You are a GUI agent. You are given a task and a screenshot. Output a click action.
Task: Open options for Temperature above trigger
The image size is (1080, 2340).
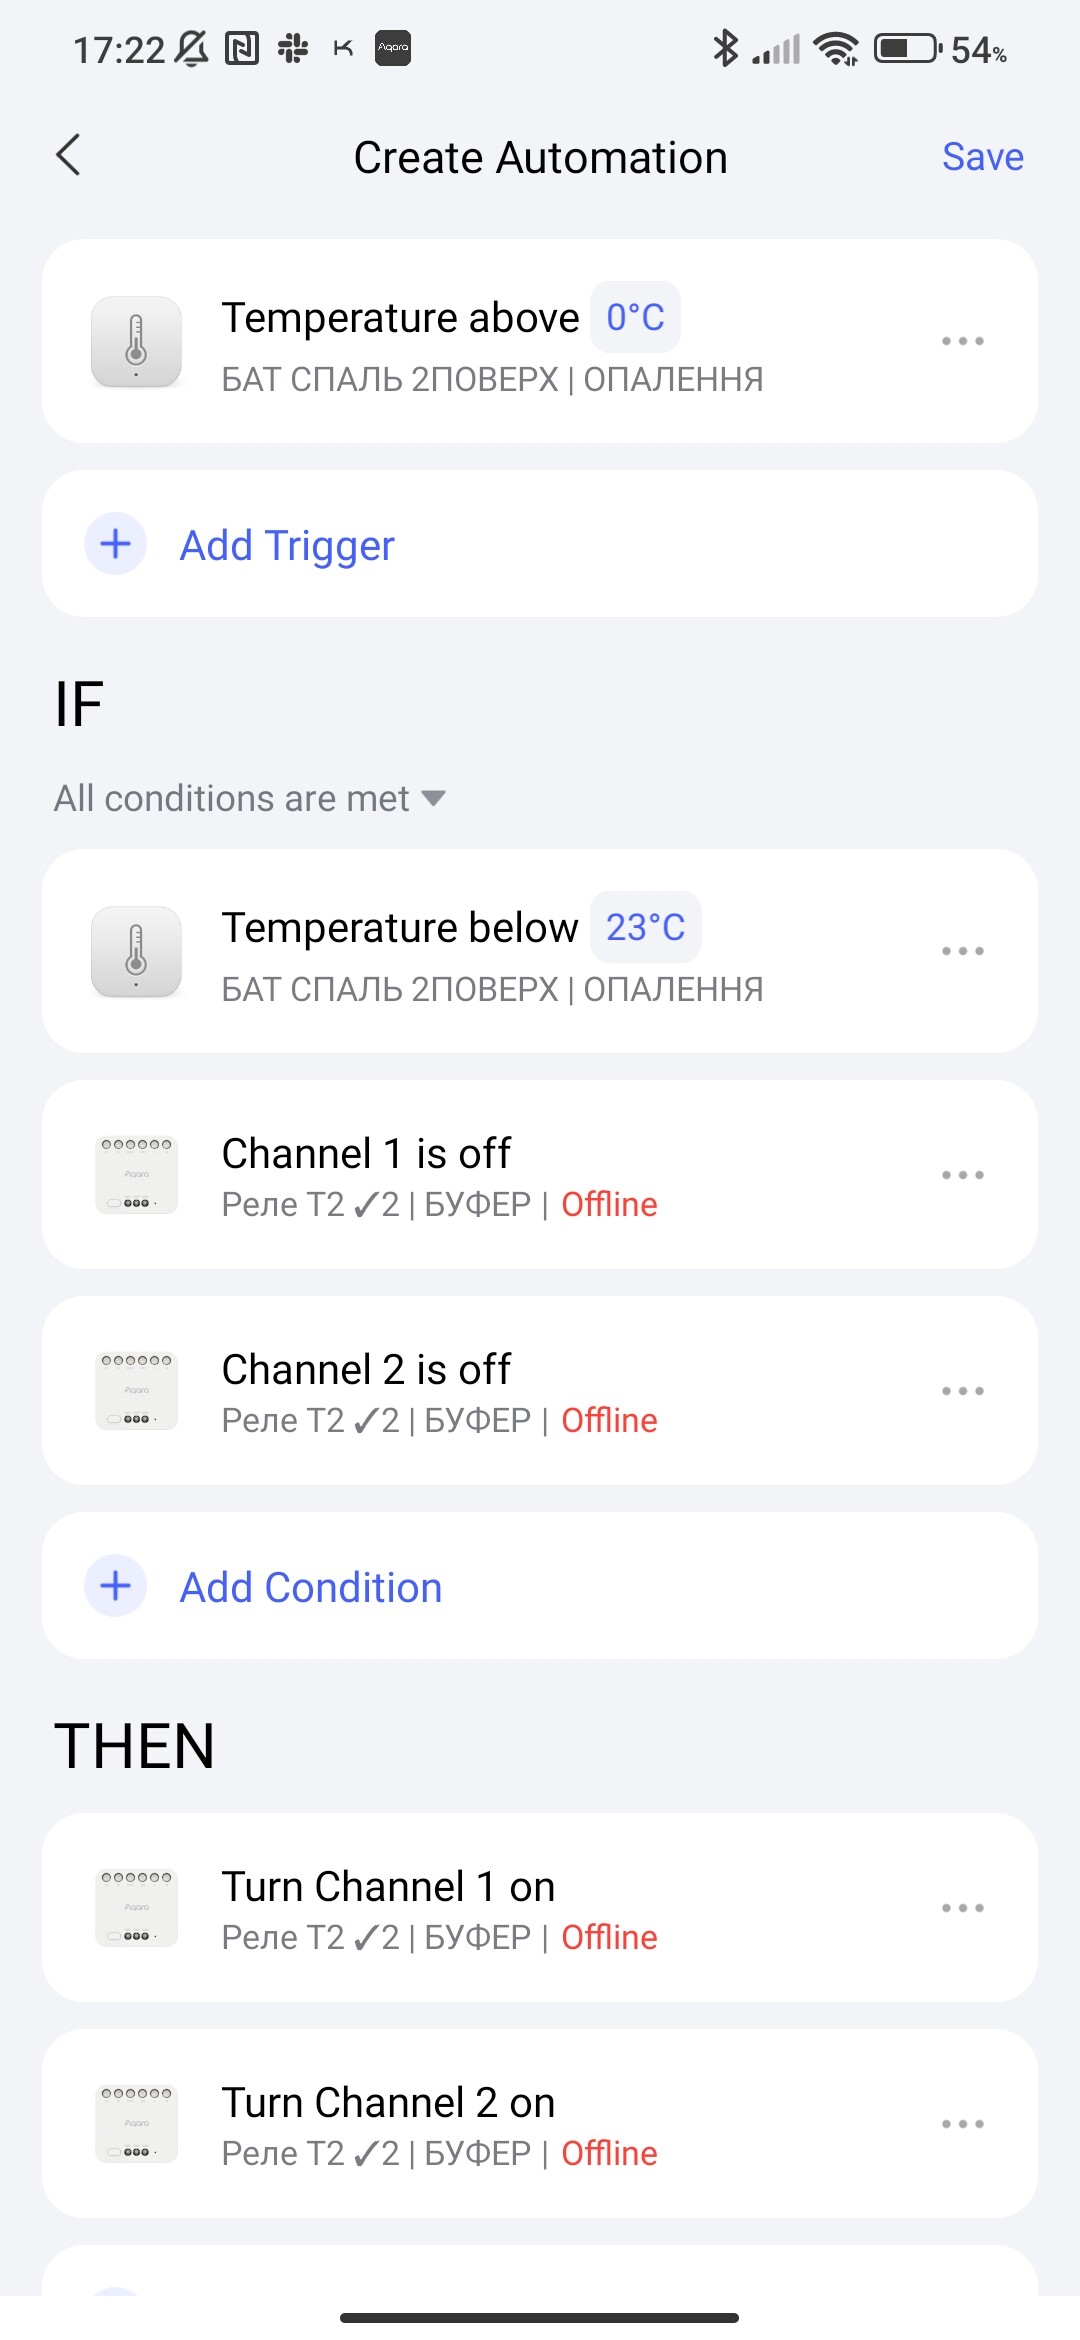[x=962, y=341]
